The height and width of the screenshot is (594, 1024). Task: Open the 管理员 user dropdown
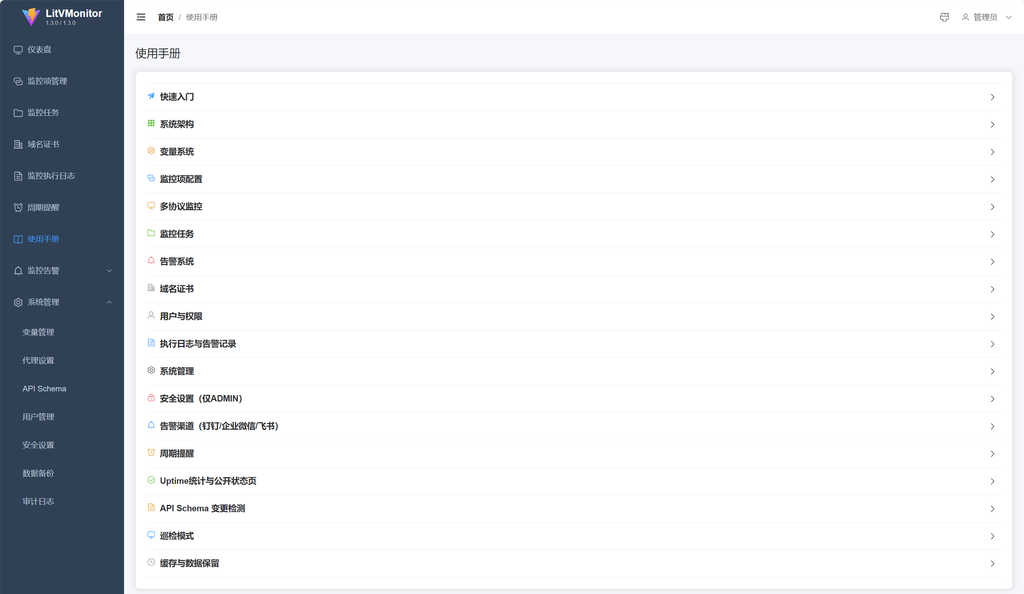coord(986,17)
